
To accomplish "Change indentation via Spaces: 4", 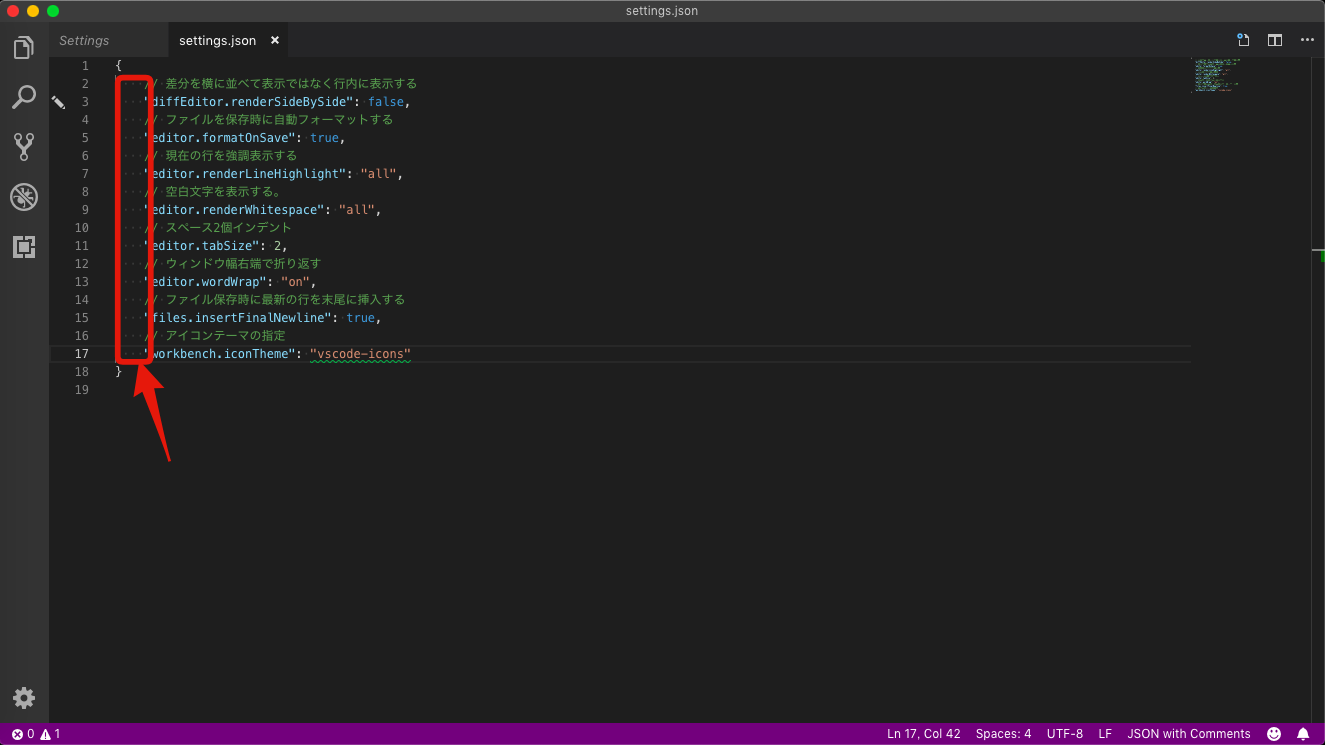I will tap(1004, 734).
